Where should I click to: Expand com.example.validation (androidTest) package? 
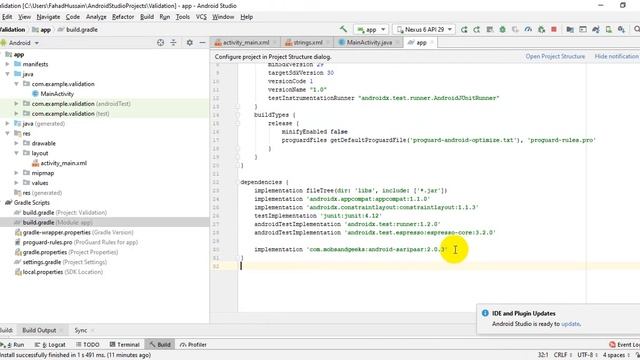tap(16, 104)
